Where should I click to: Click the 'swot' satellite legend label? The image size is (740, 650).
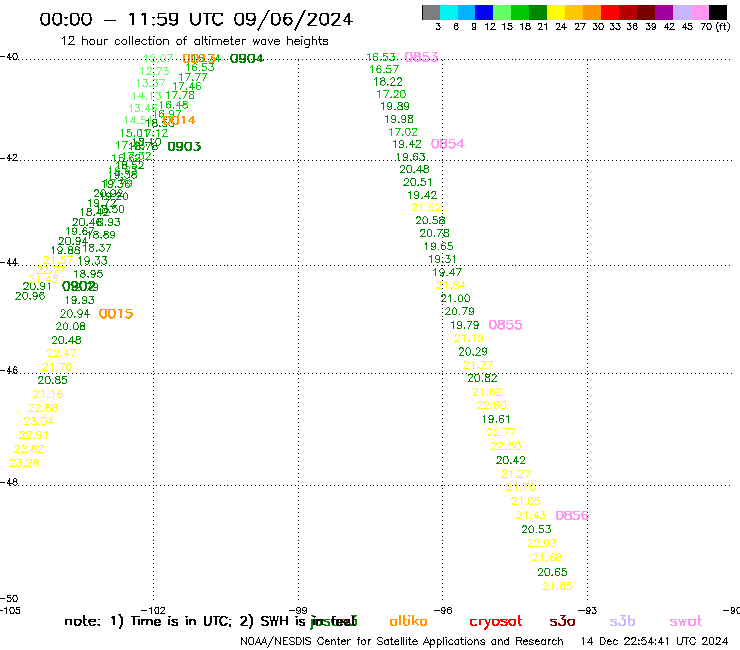click(x=686, y=622)
